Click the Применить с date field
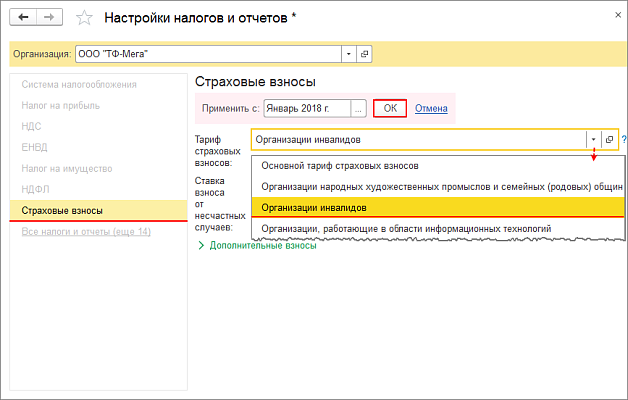This screenshot has height=400, width=628. tap(305, 108)
